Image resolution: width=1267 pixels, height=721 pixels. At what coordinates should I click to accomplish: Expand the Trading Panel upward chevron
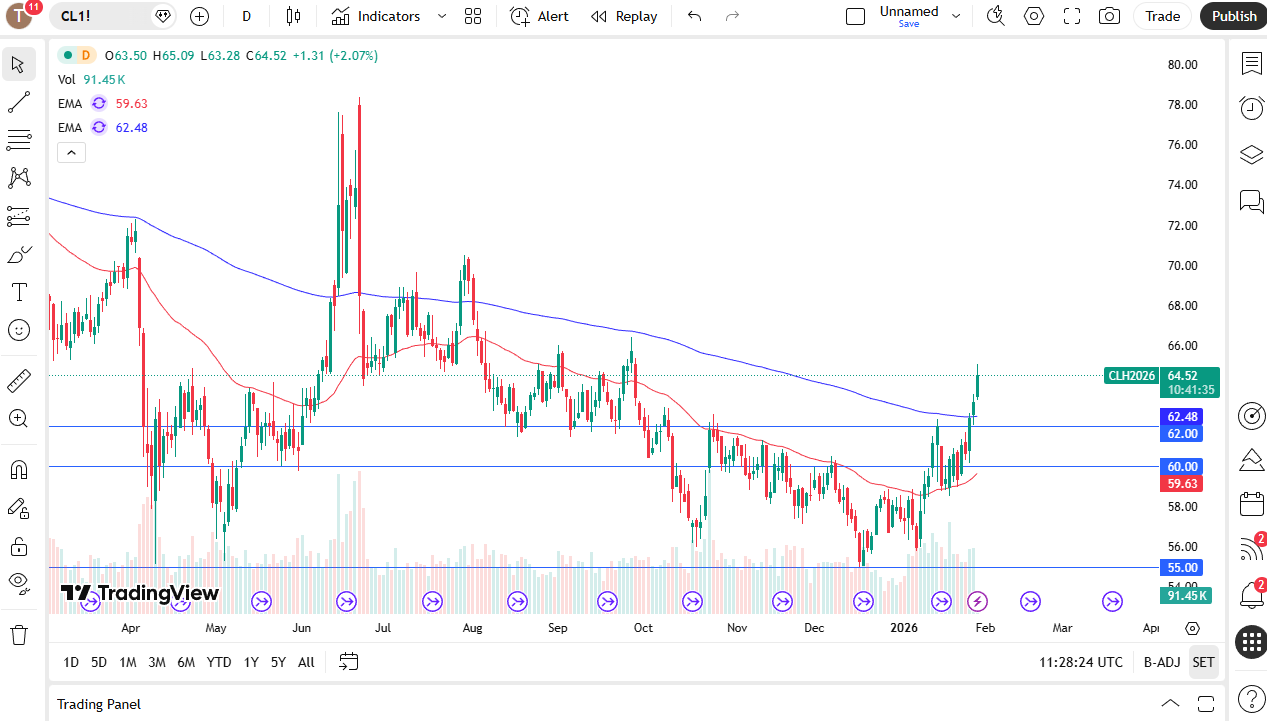(x=1169, y=703)
